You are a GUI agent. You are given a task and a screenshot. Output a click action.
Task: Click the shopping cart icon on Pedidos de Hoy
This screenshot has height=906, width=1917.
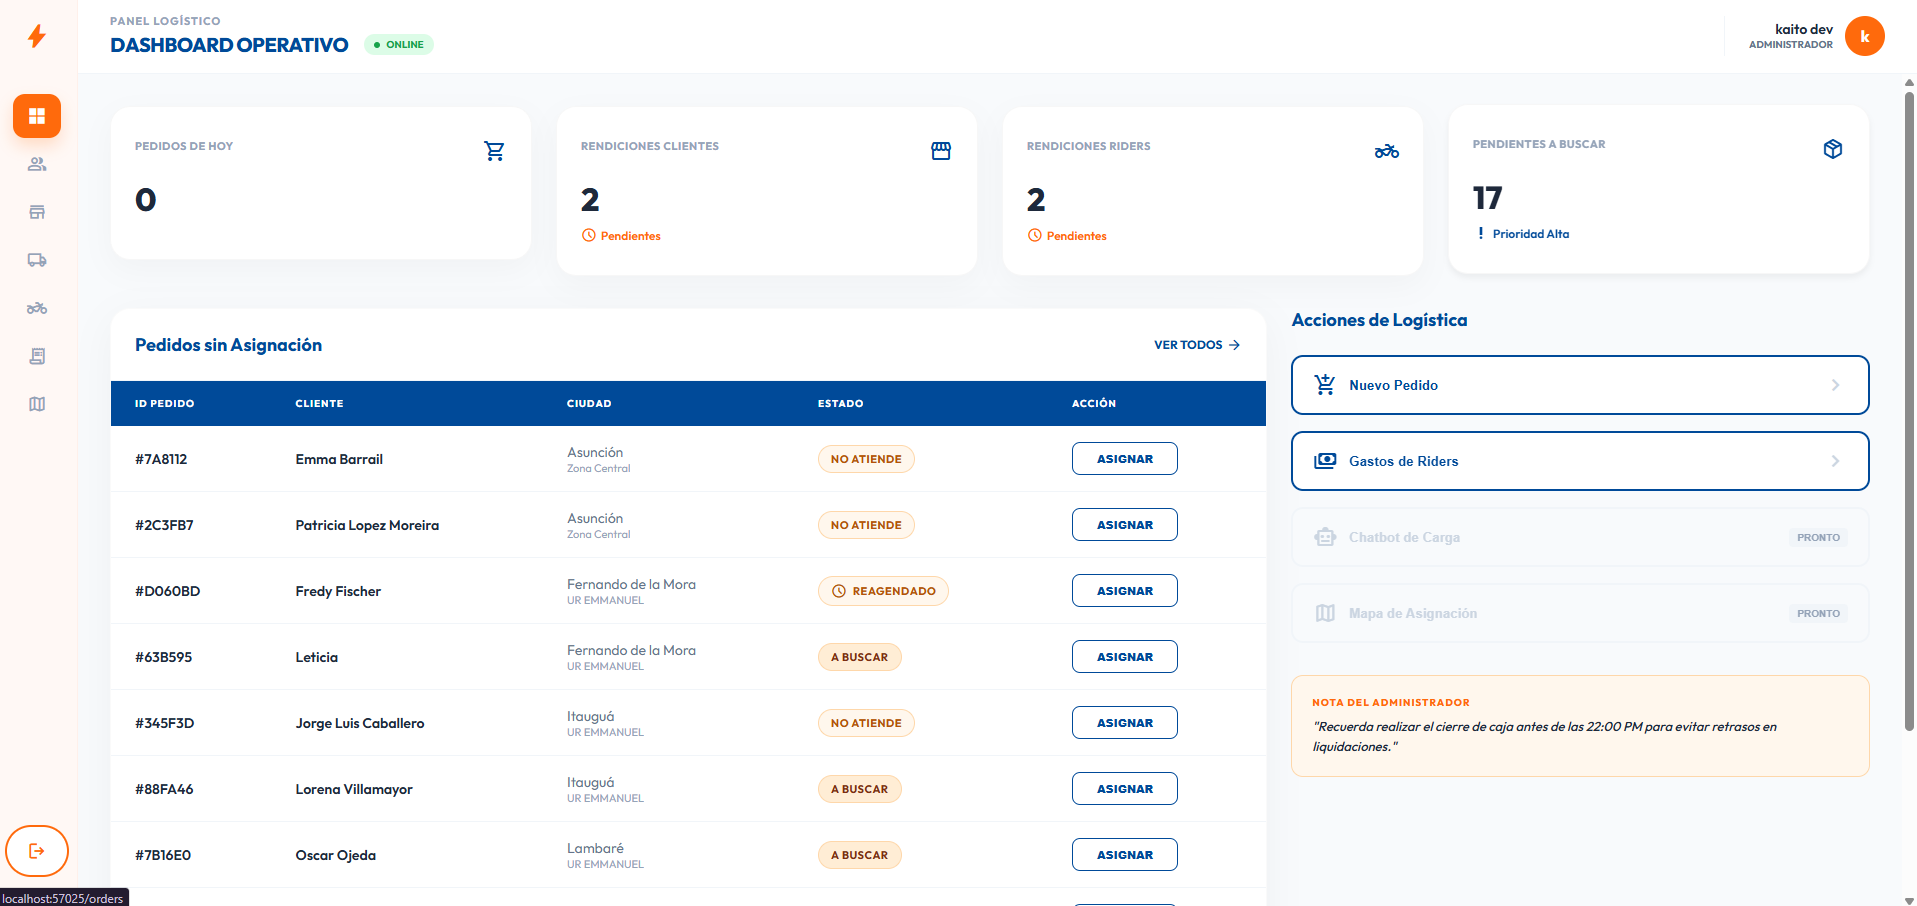point(494,150)
